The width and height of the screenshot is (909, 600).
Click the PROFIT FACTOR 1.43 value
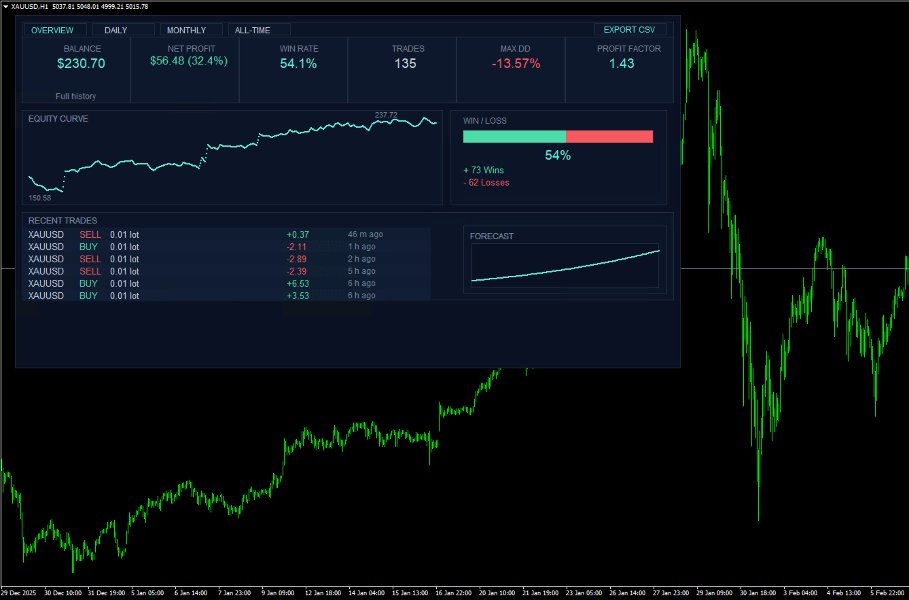(x=620, y=65)
